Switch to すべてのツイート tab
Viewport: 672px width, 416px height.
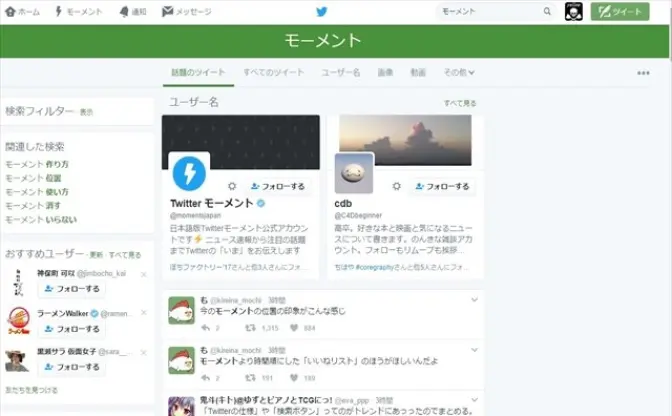click(x=274, y=72)
